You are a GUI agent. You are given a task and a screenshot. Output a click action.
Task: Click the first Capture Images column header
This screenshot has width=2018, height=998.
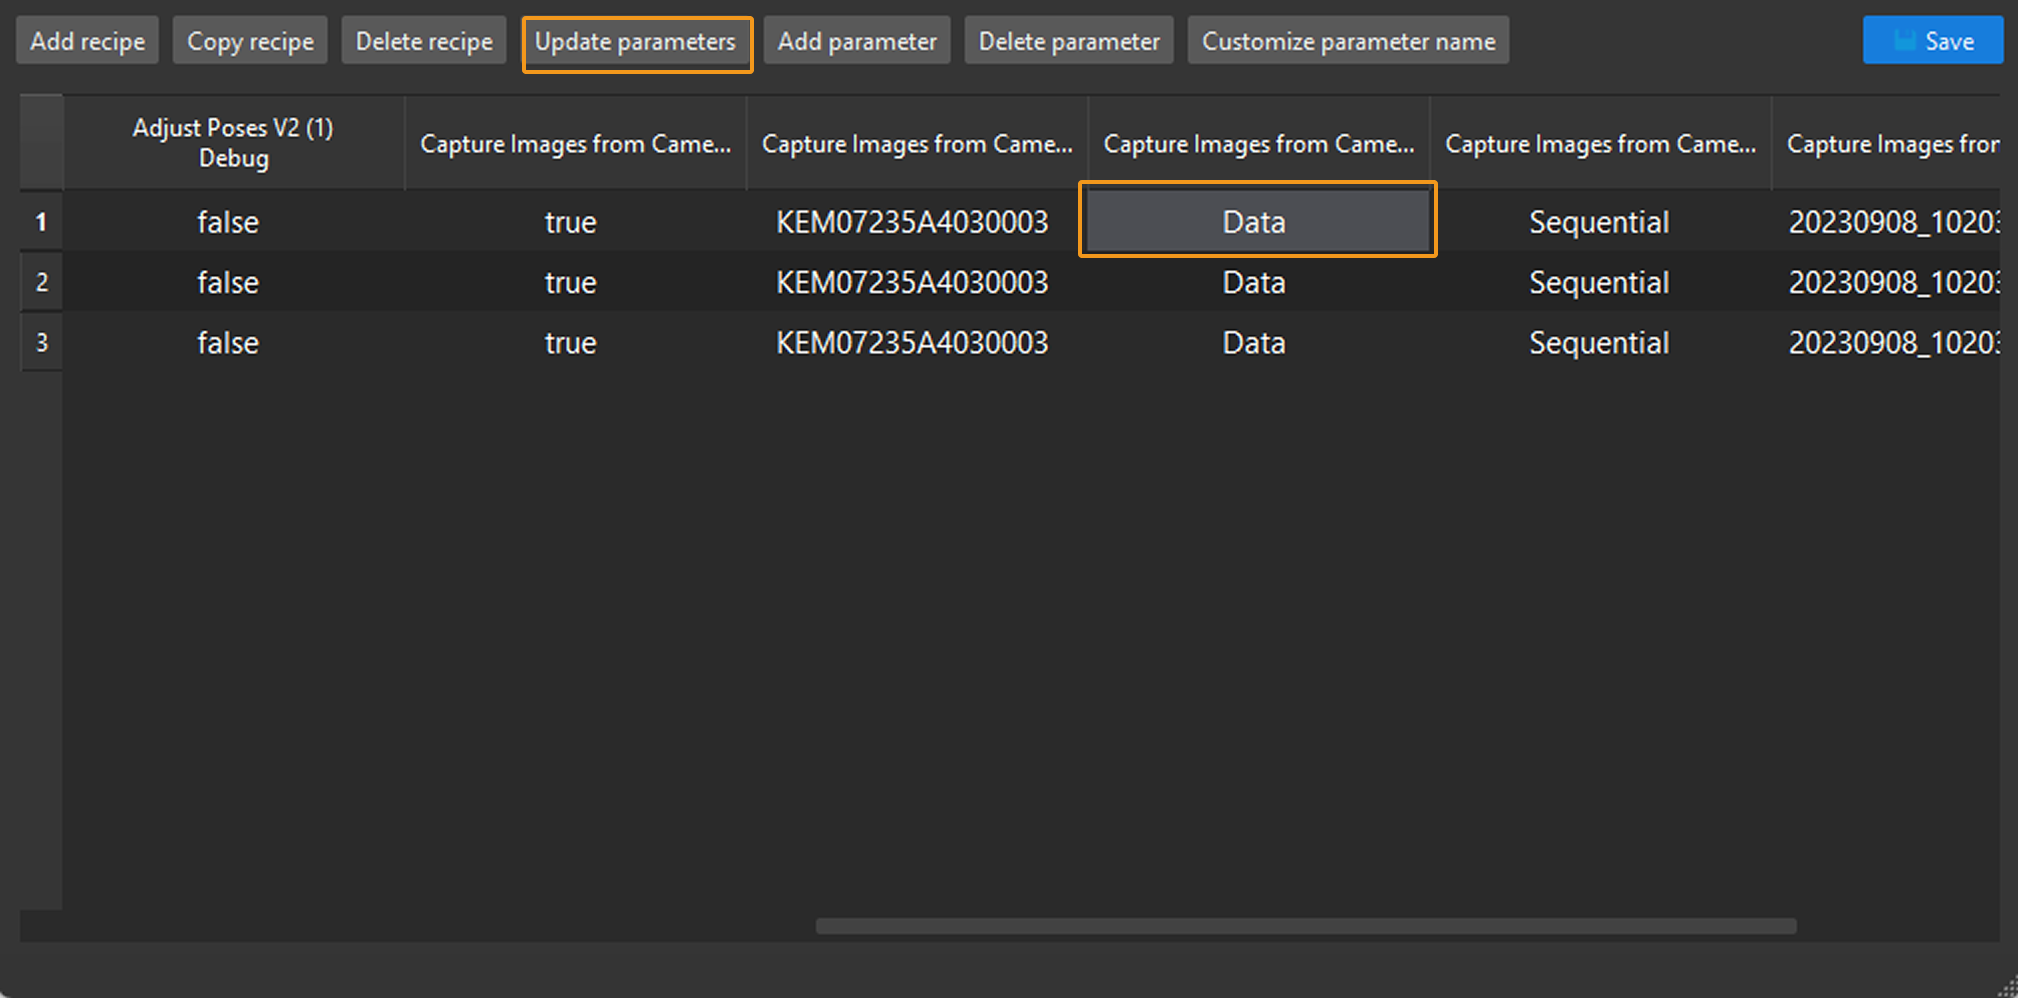coord(575,141)
